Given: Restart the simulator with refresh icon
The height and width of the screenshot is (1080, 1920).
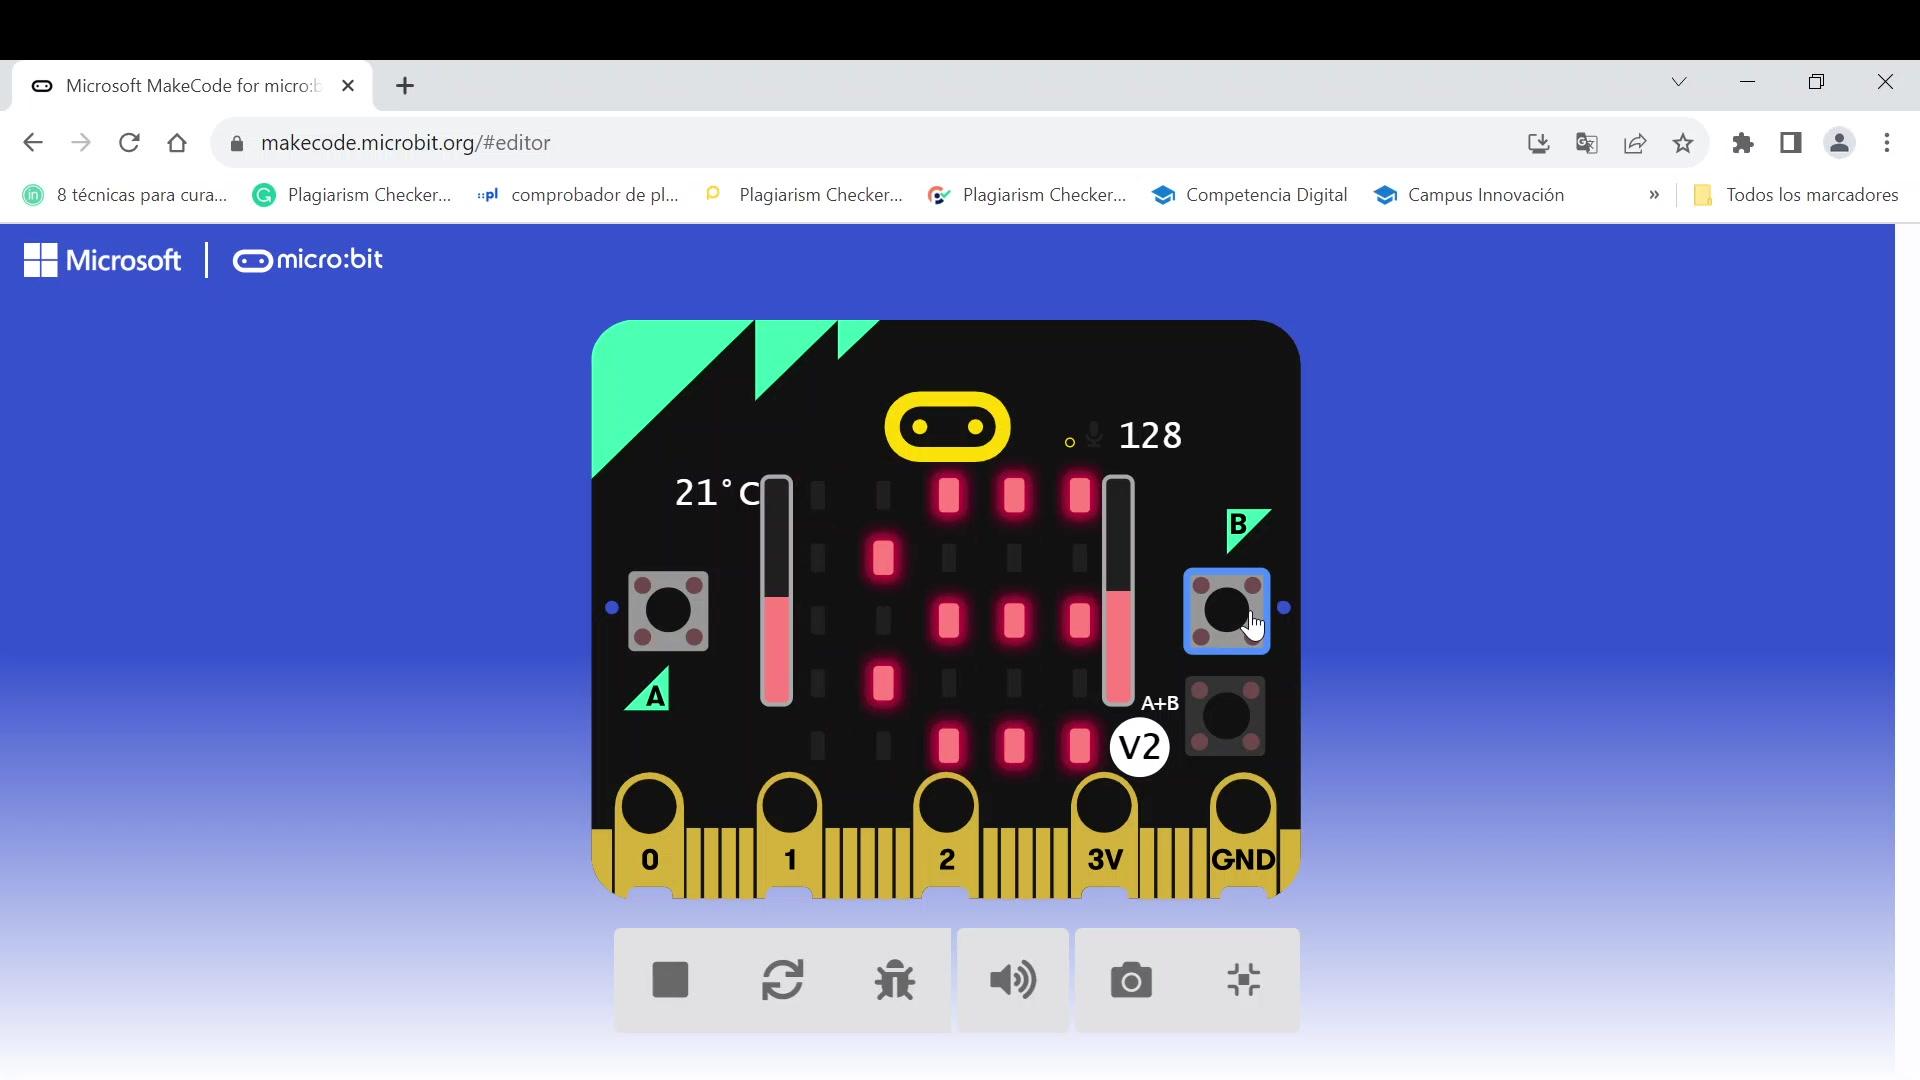Looking at the screenshot, I should click(782, 980).
